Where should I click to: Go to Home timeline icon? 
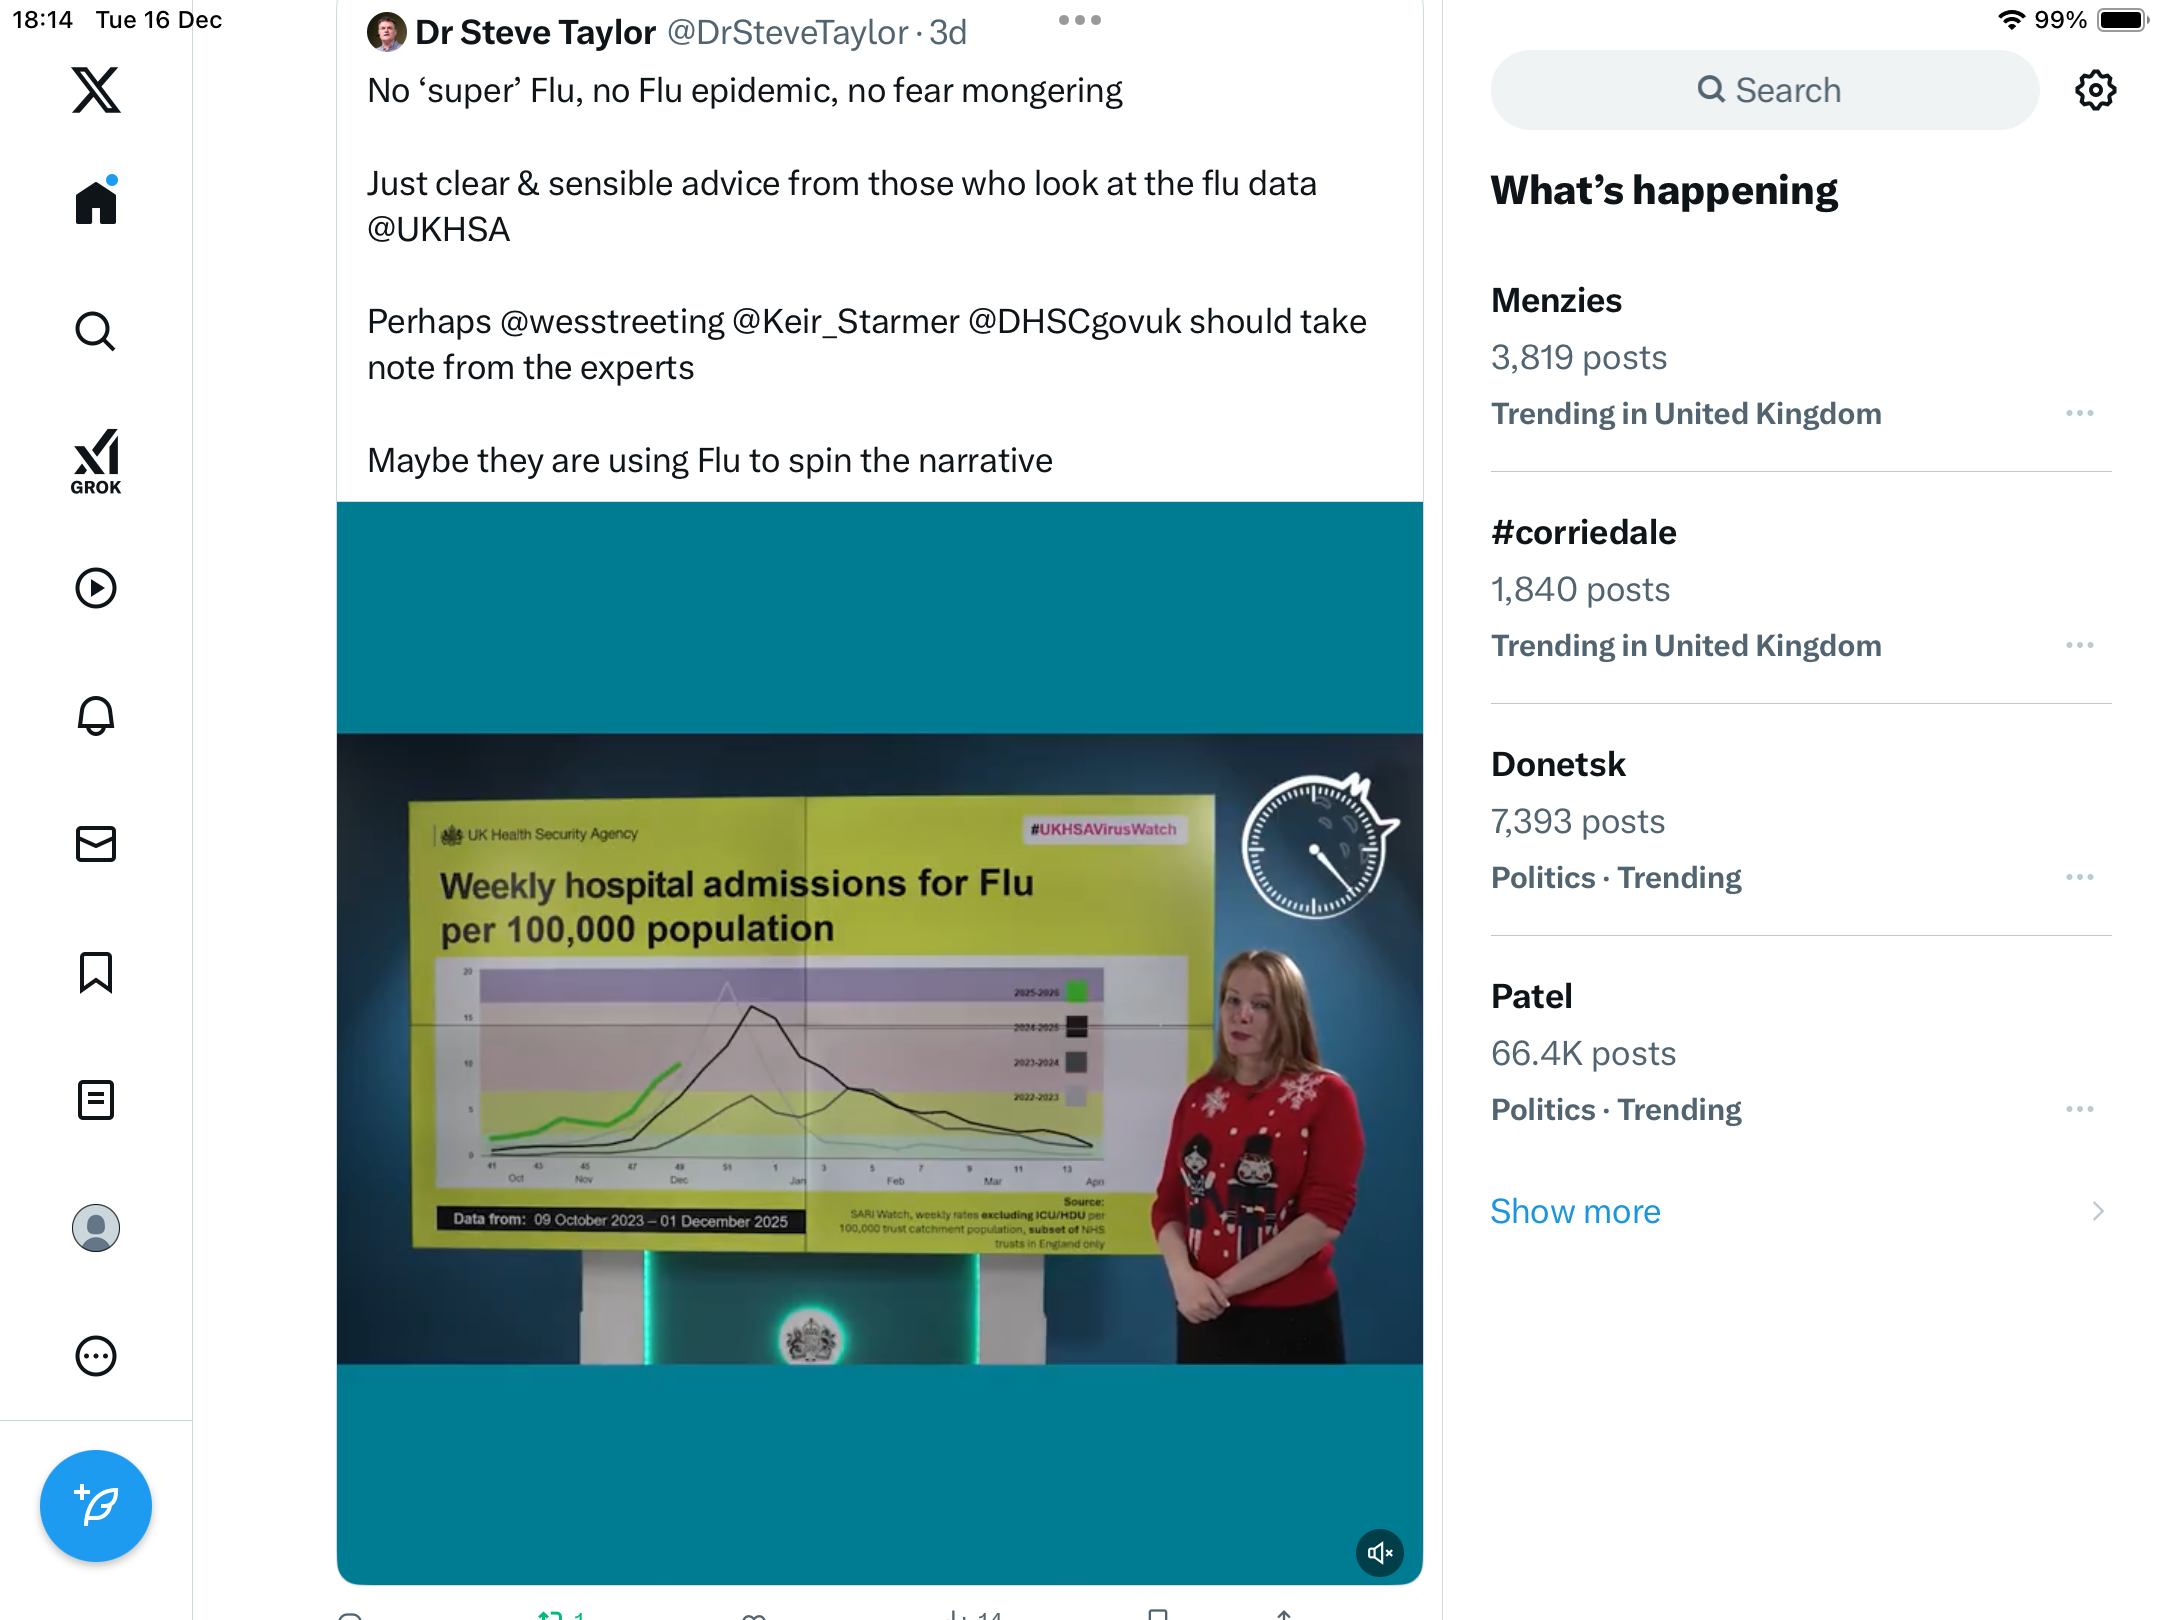pos(96,203)
